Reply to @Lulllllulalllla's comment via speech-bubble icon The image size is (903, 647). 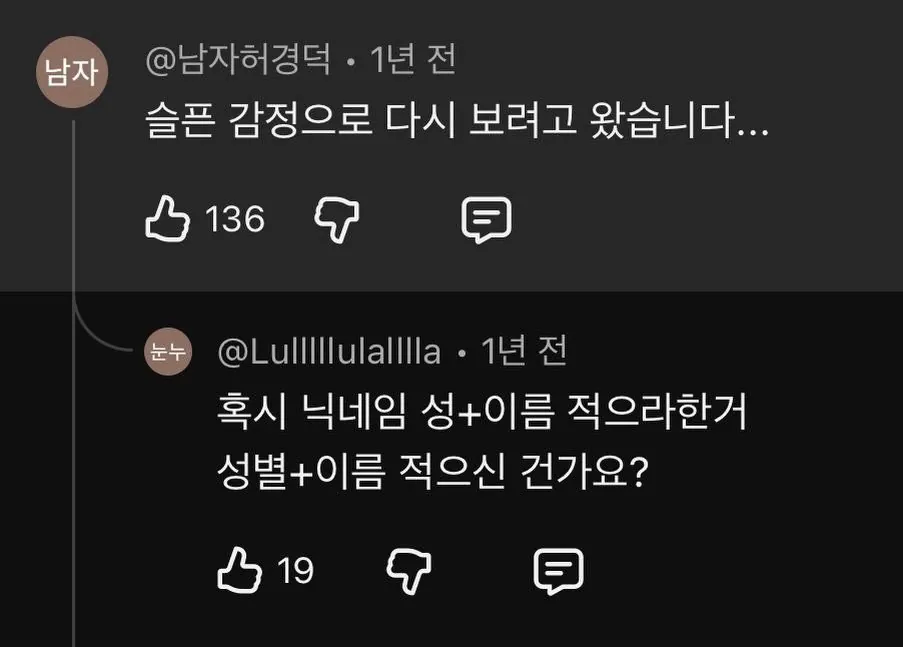(559, 571)
